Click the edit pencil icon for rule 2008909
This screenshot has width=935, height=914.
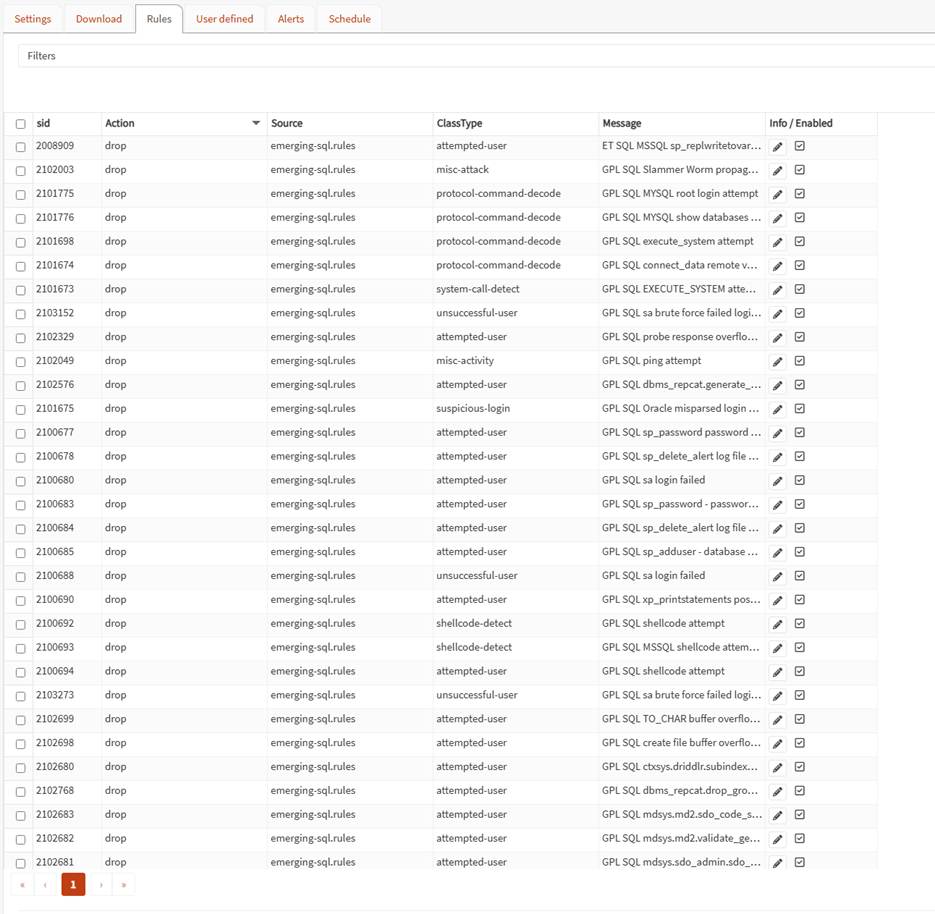click(x=778, y=146)
